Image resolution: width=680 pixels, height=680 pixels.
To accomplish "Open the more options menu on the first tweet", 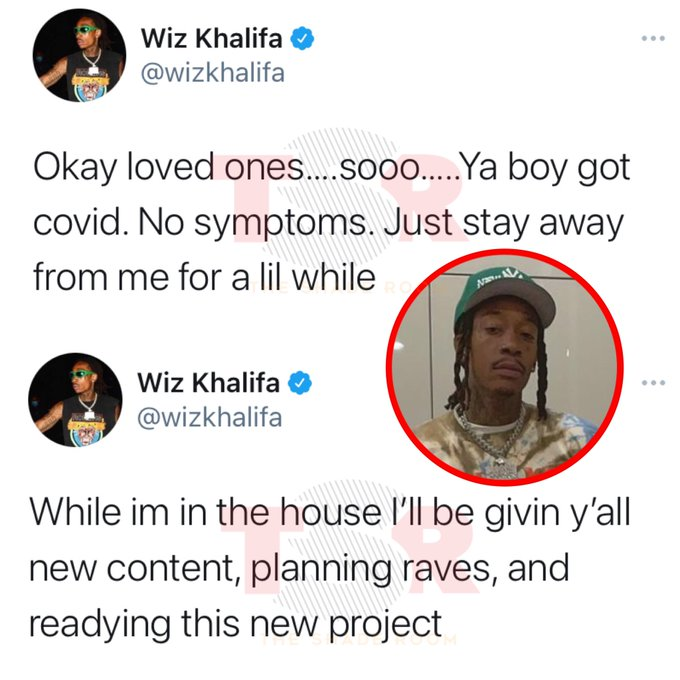I will tap(653, 38).
